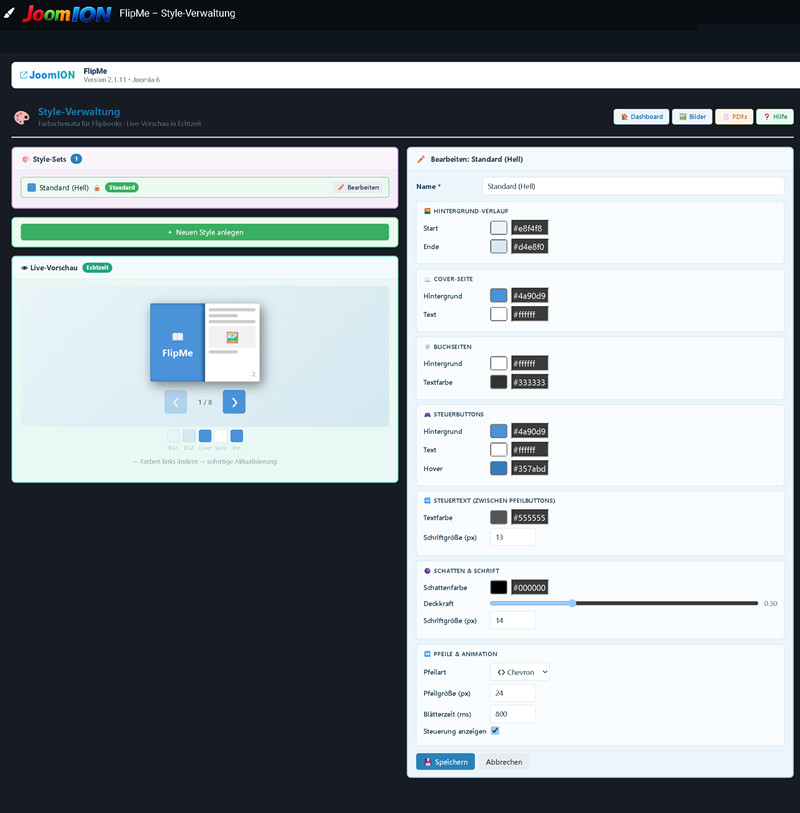Open the Steuerbuttons Hover color swatch
The image size is (800, 813).
[x=499, y=469]
